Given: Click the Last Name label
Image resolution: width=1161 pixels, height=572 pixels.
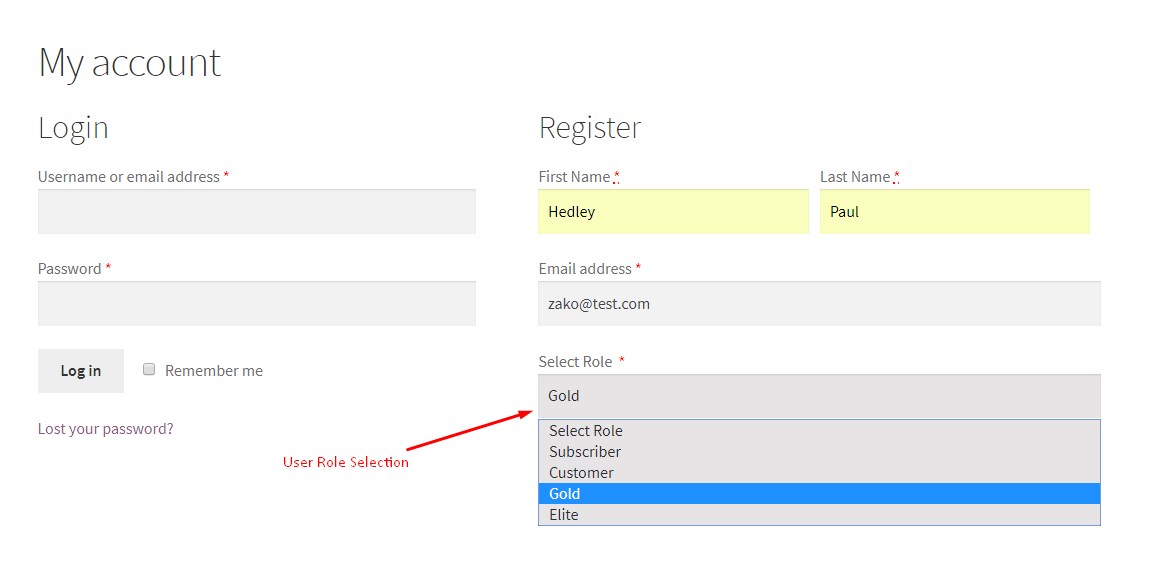Looking at the screenshot, I should tap(854, 176).
